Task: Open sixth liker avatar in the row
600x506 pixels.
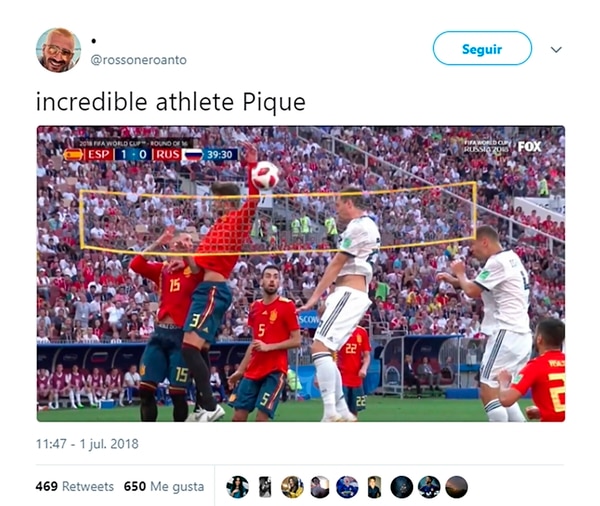Action: (x=374, y=487)
